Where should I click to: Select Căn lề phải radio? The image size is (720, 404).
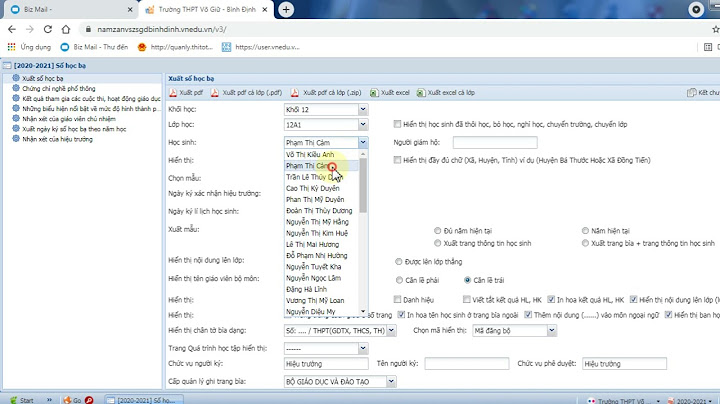pyautogui.click(x=399, y=280)
